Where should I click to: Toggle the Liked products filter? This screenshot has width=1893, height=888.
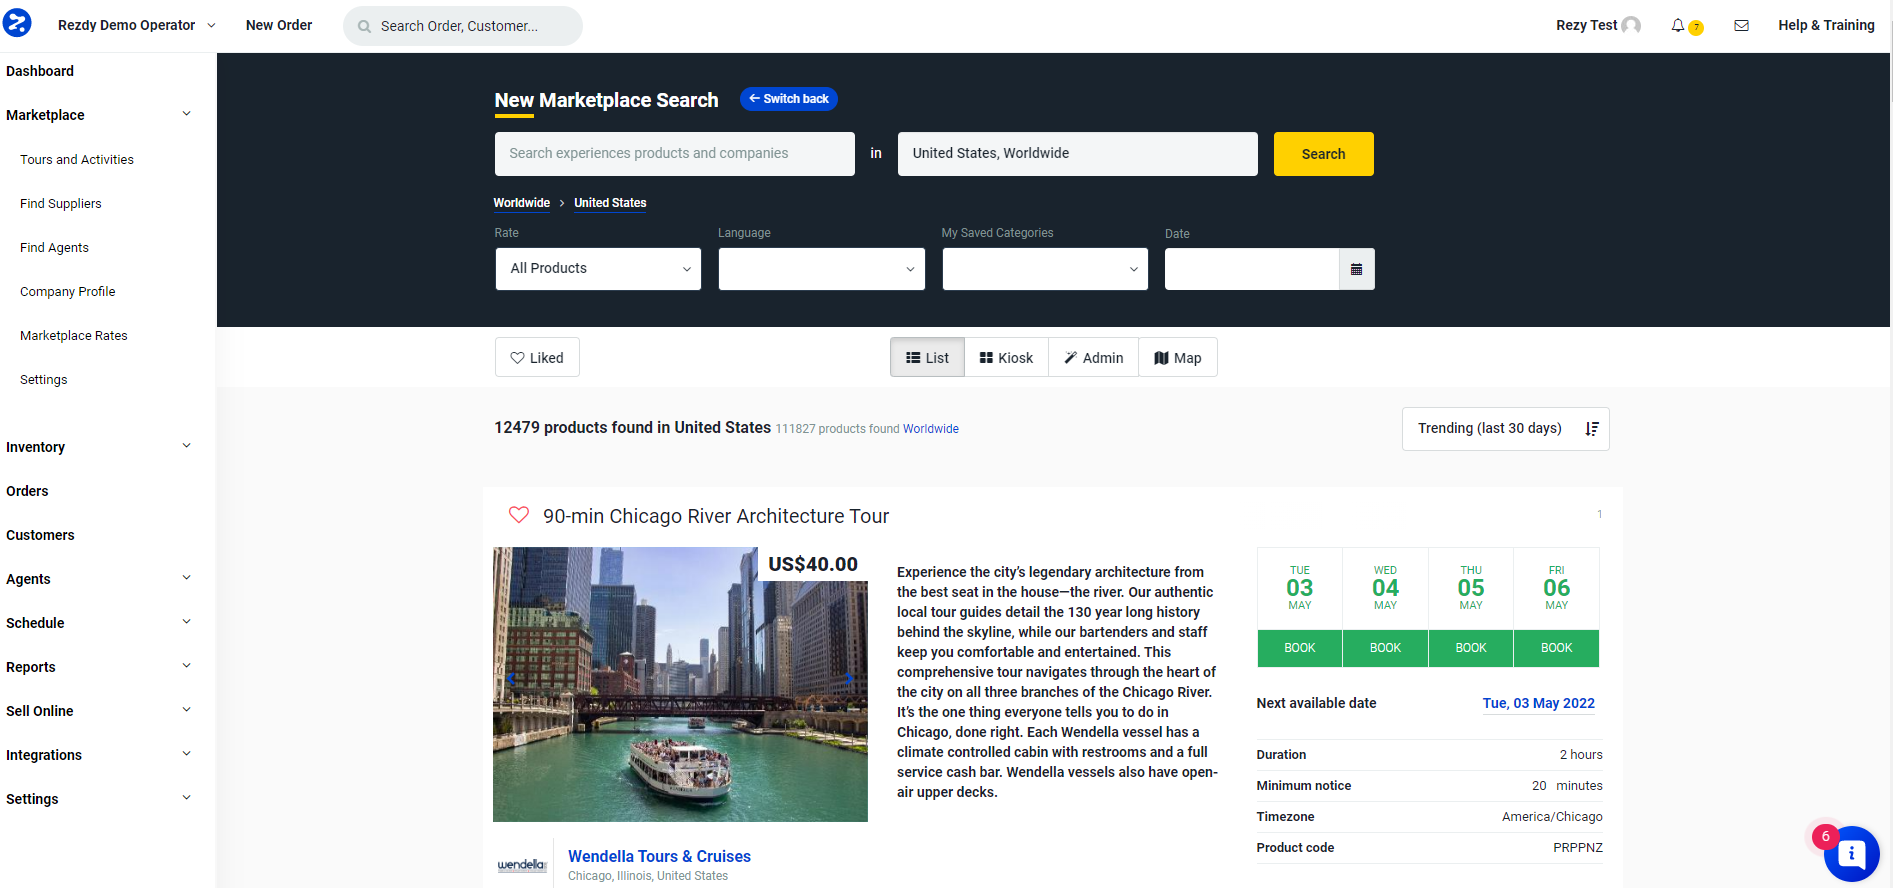[x=537, y=357]
